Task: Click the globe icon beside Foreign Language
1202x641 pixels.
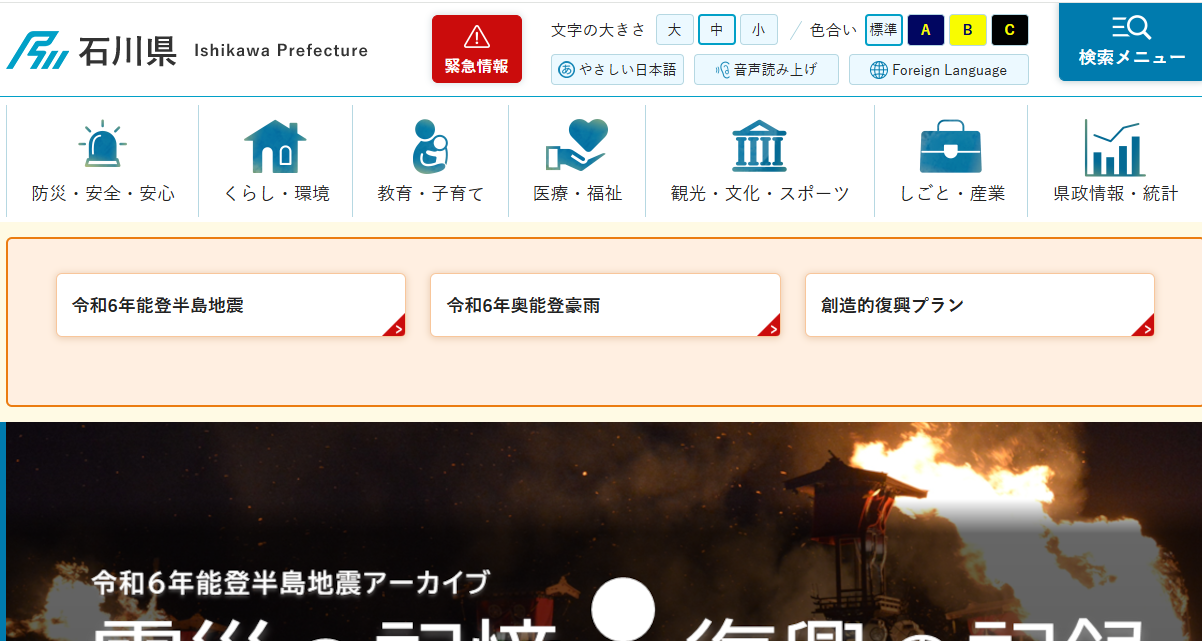Action: [879, 70]
